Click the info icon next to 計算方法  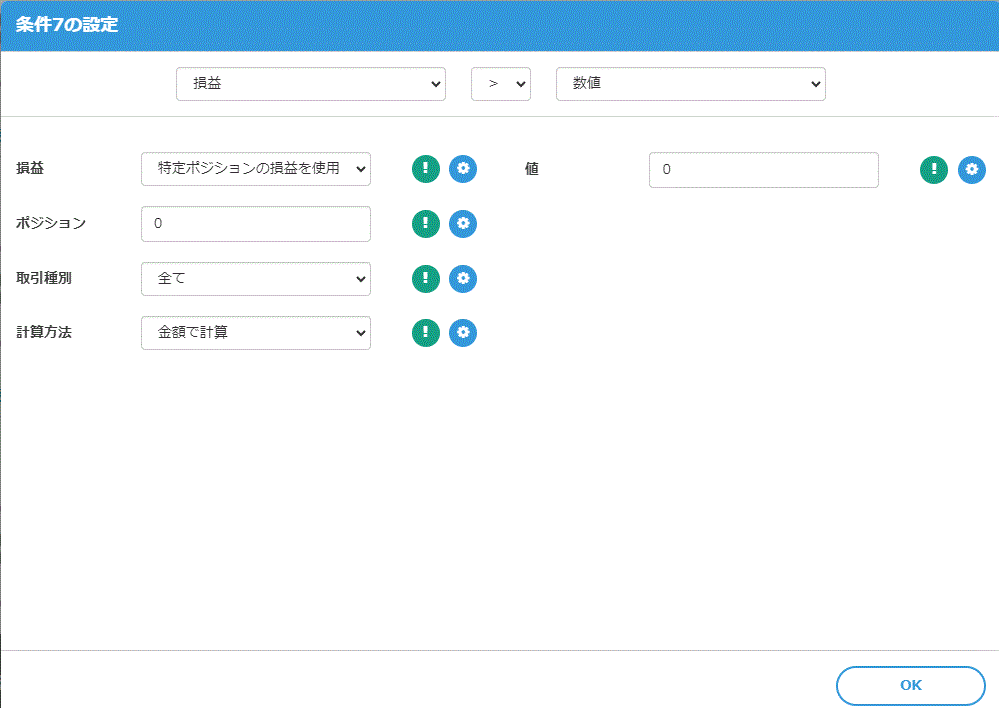click(x=425, y=333)
